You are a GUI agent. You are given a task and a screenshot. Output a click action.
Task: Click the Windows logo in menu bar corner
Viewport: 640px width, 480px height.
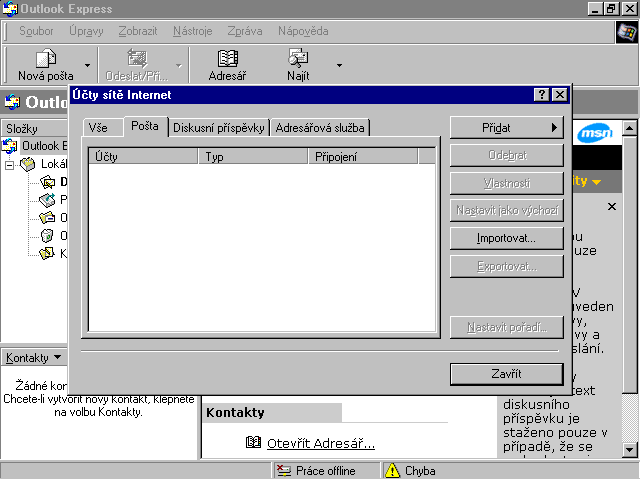[x=627, y=31]
